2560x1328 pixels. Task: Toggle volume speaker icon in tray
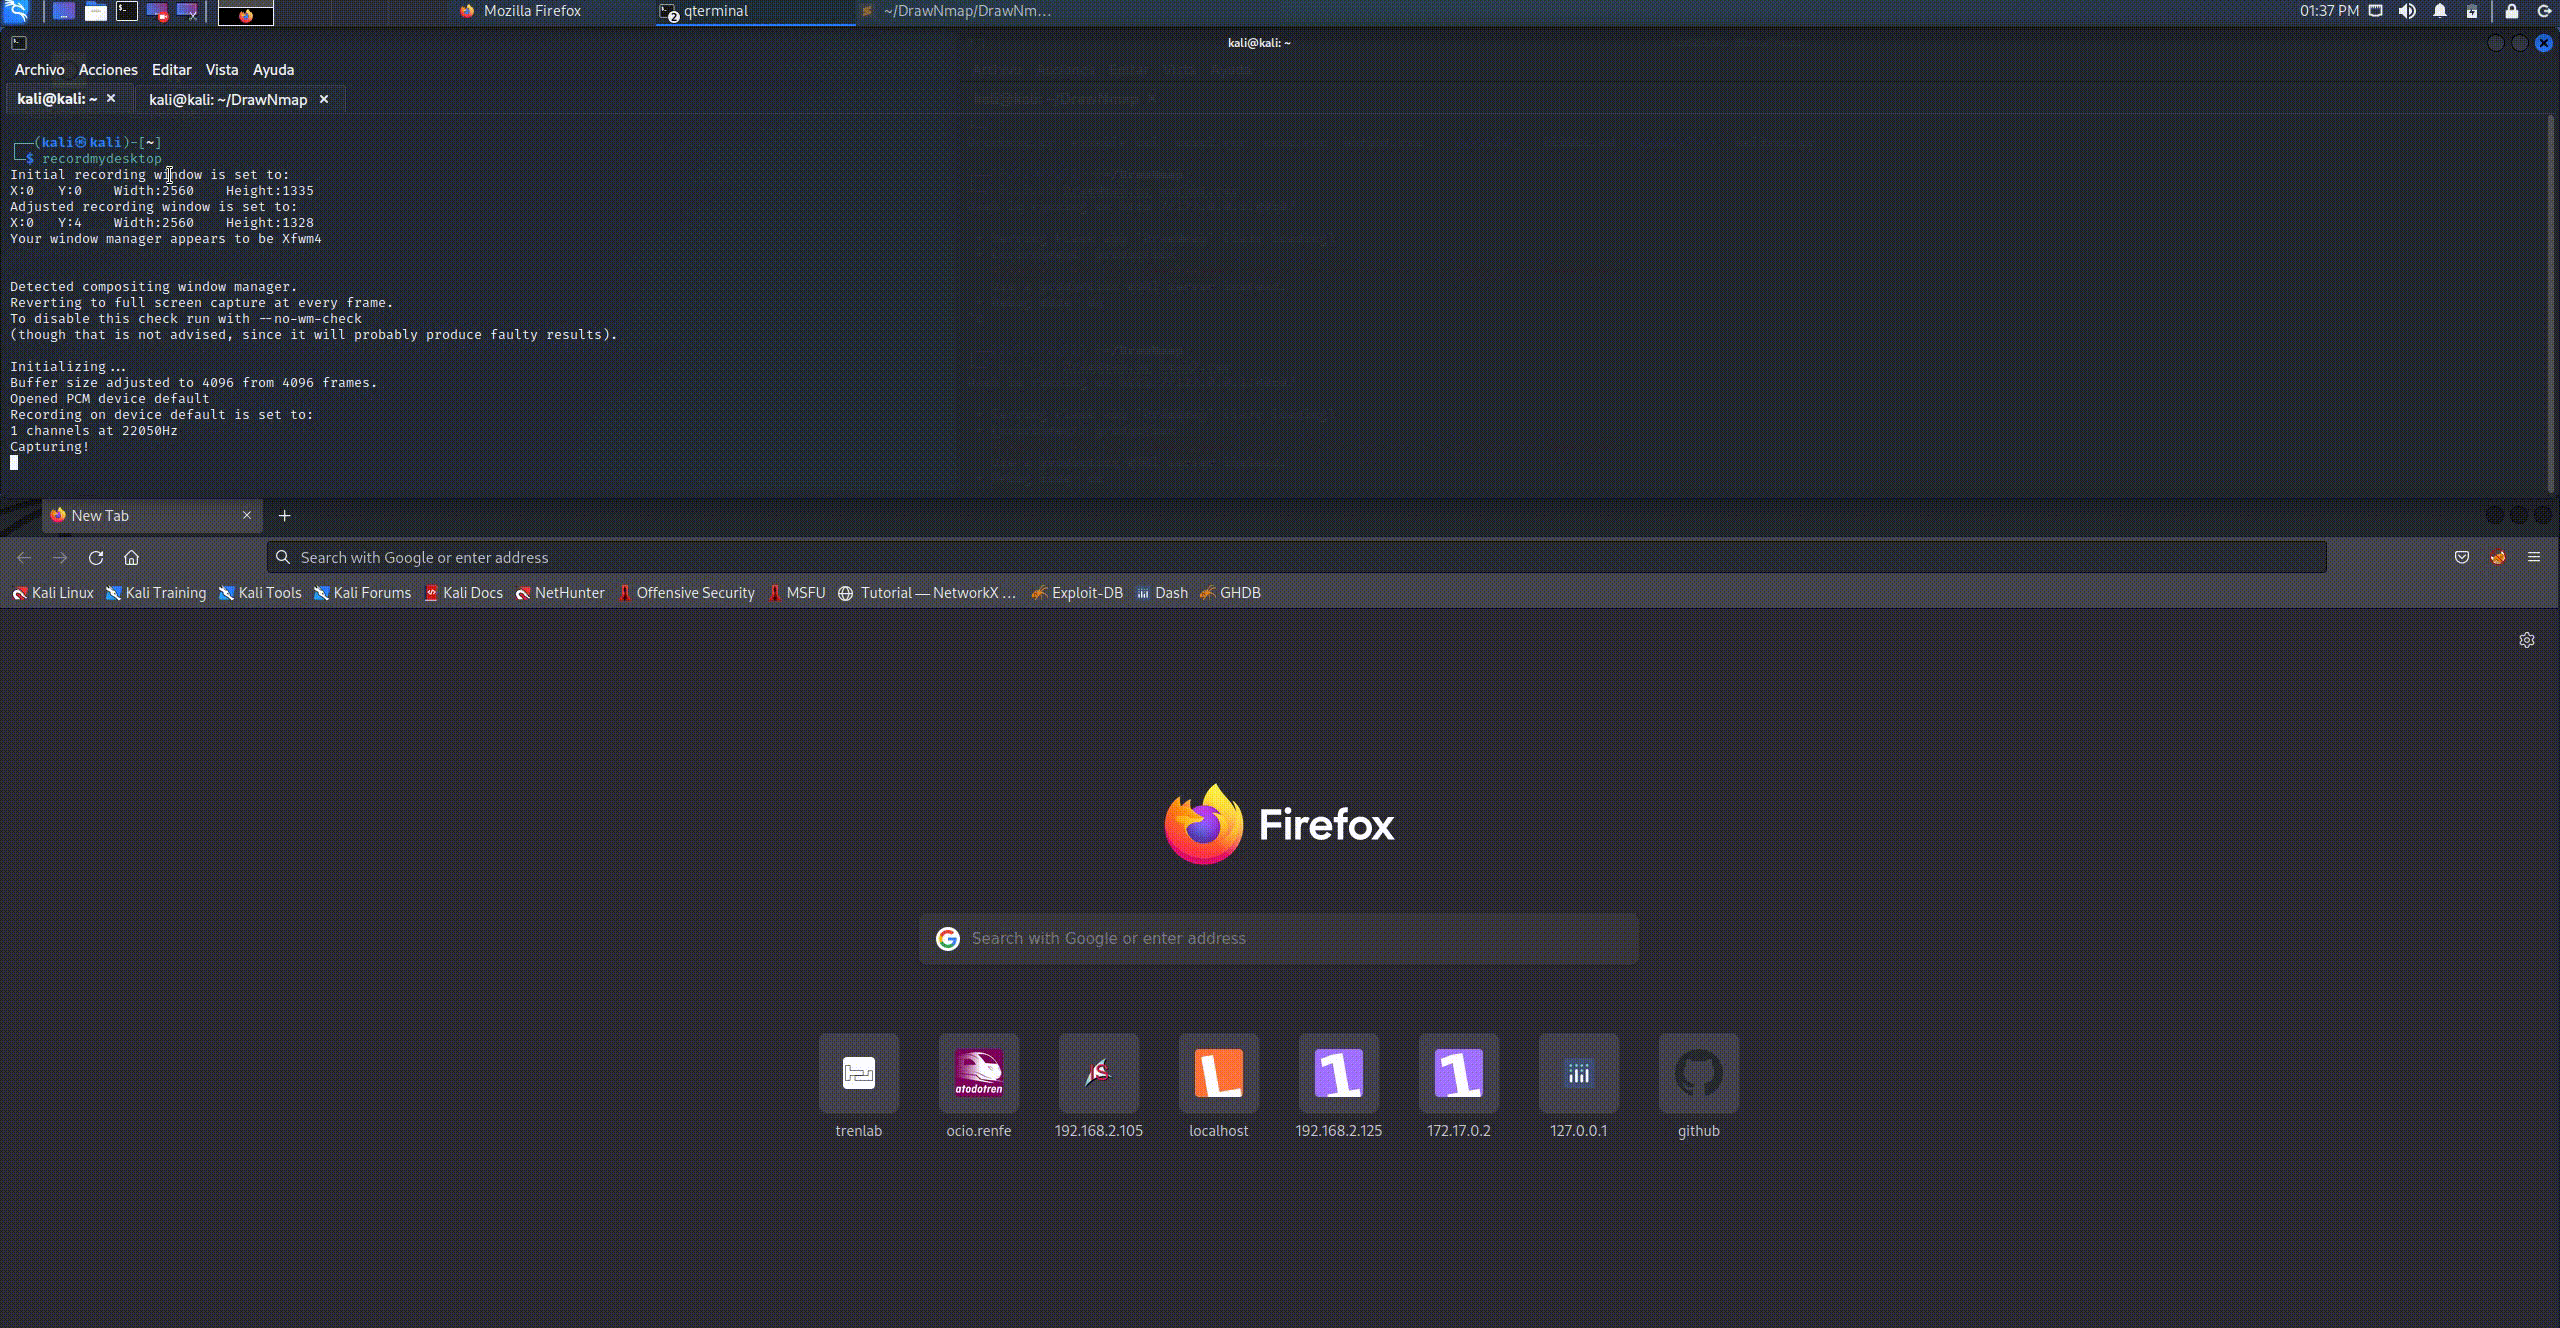pyautogui.click(x=2407, y=11)
